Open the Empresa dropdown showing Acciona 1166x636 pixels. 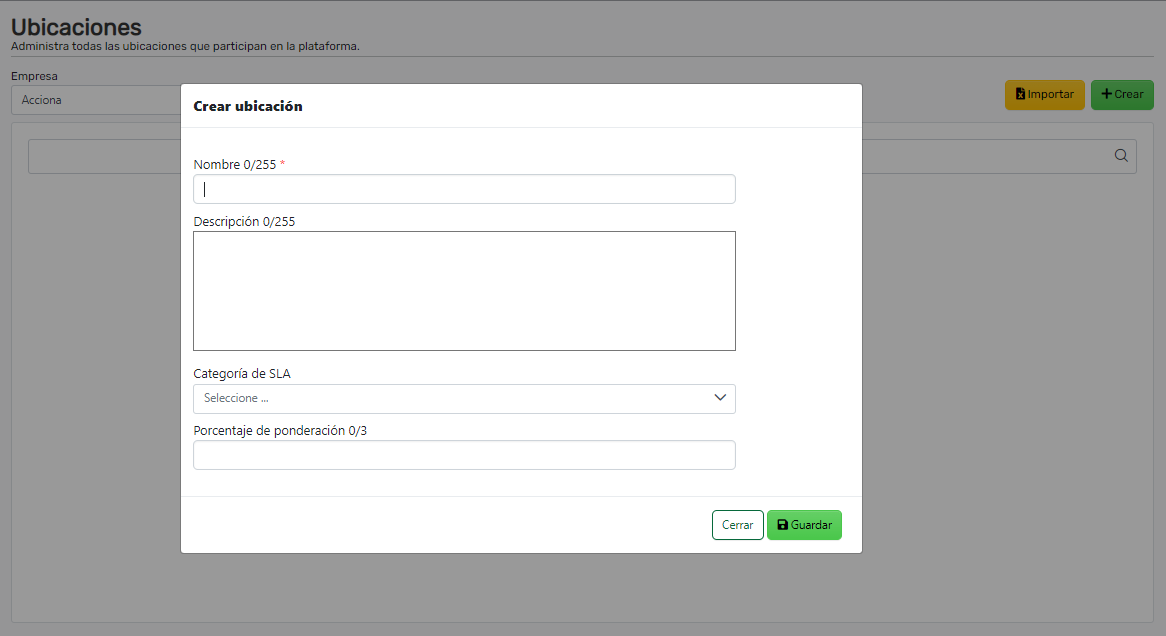[x=95, y=100]
